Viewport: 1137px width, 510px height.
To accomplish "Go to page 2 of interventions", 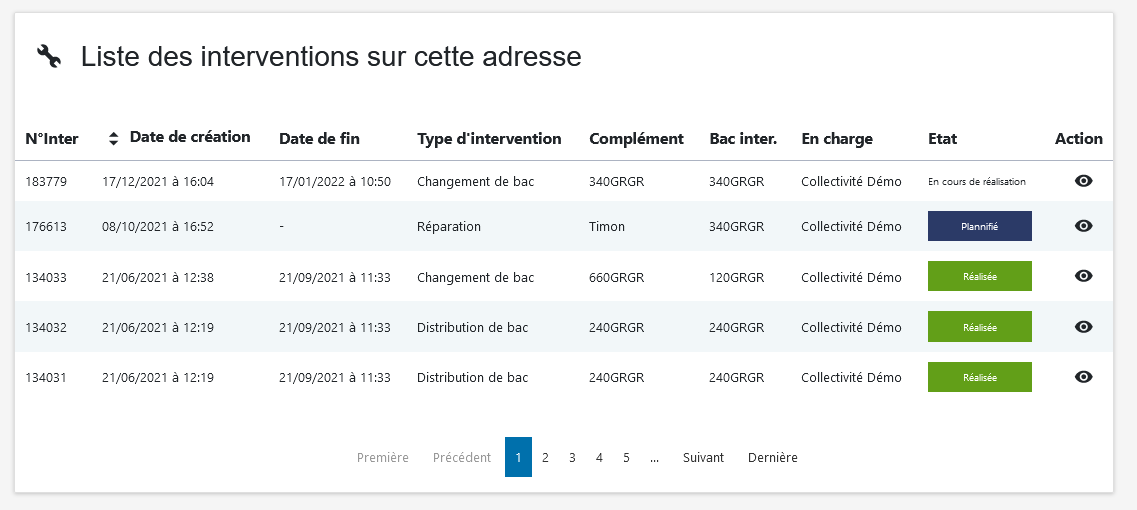I will tap(545, 458).
